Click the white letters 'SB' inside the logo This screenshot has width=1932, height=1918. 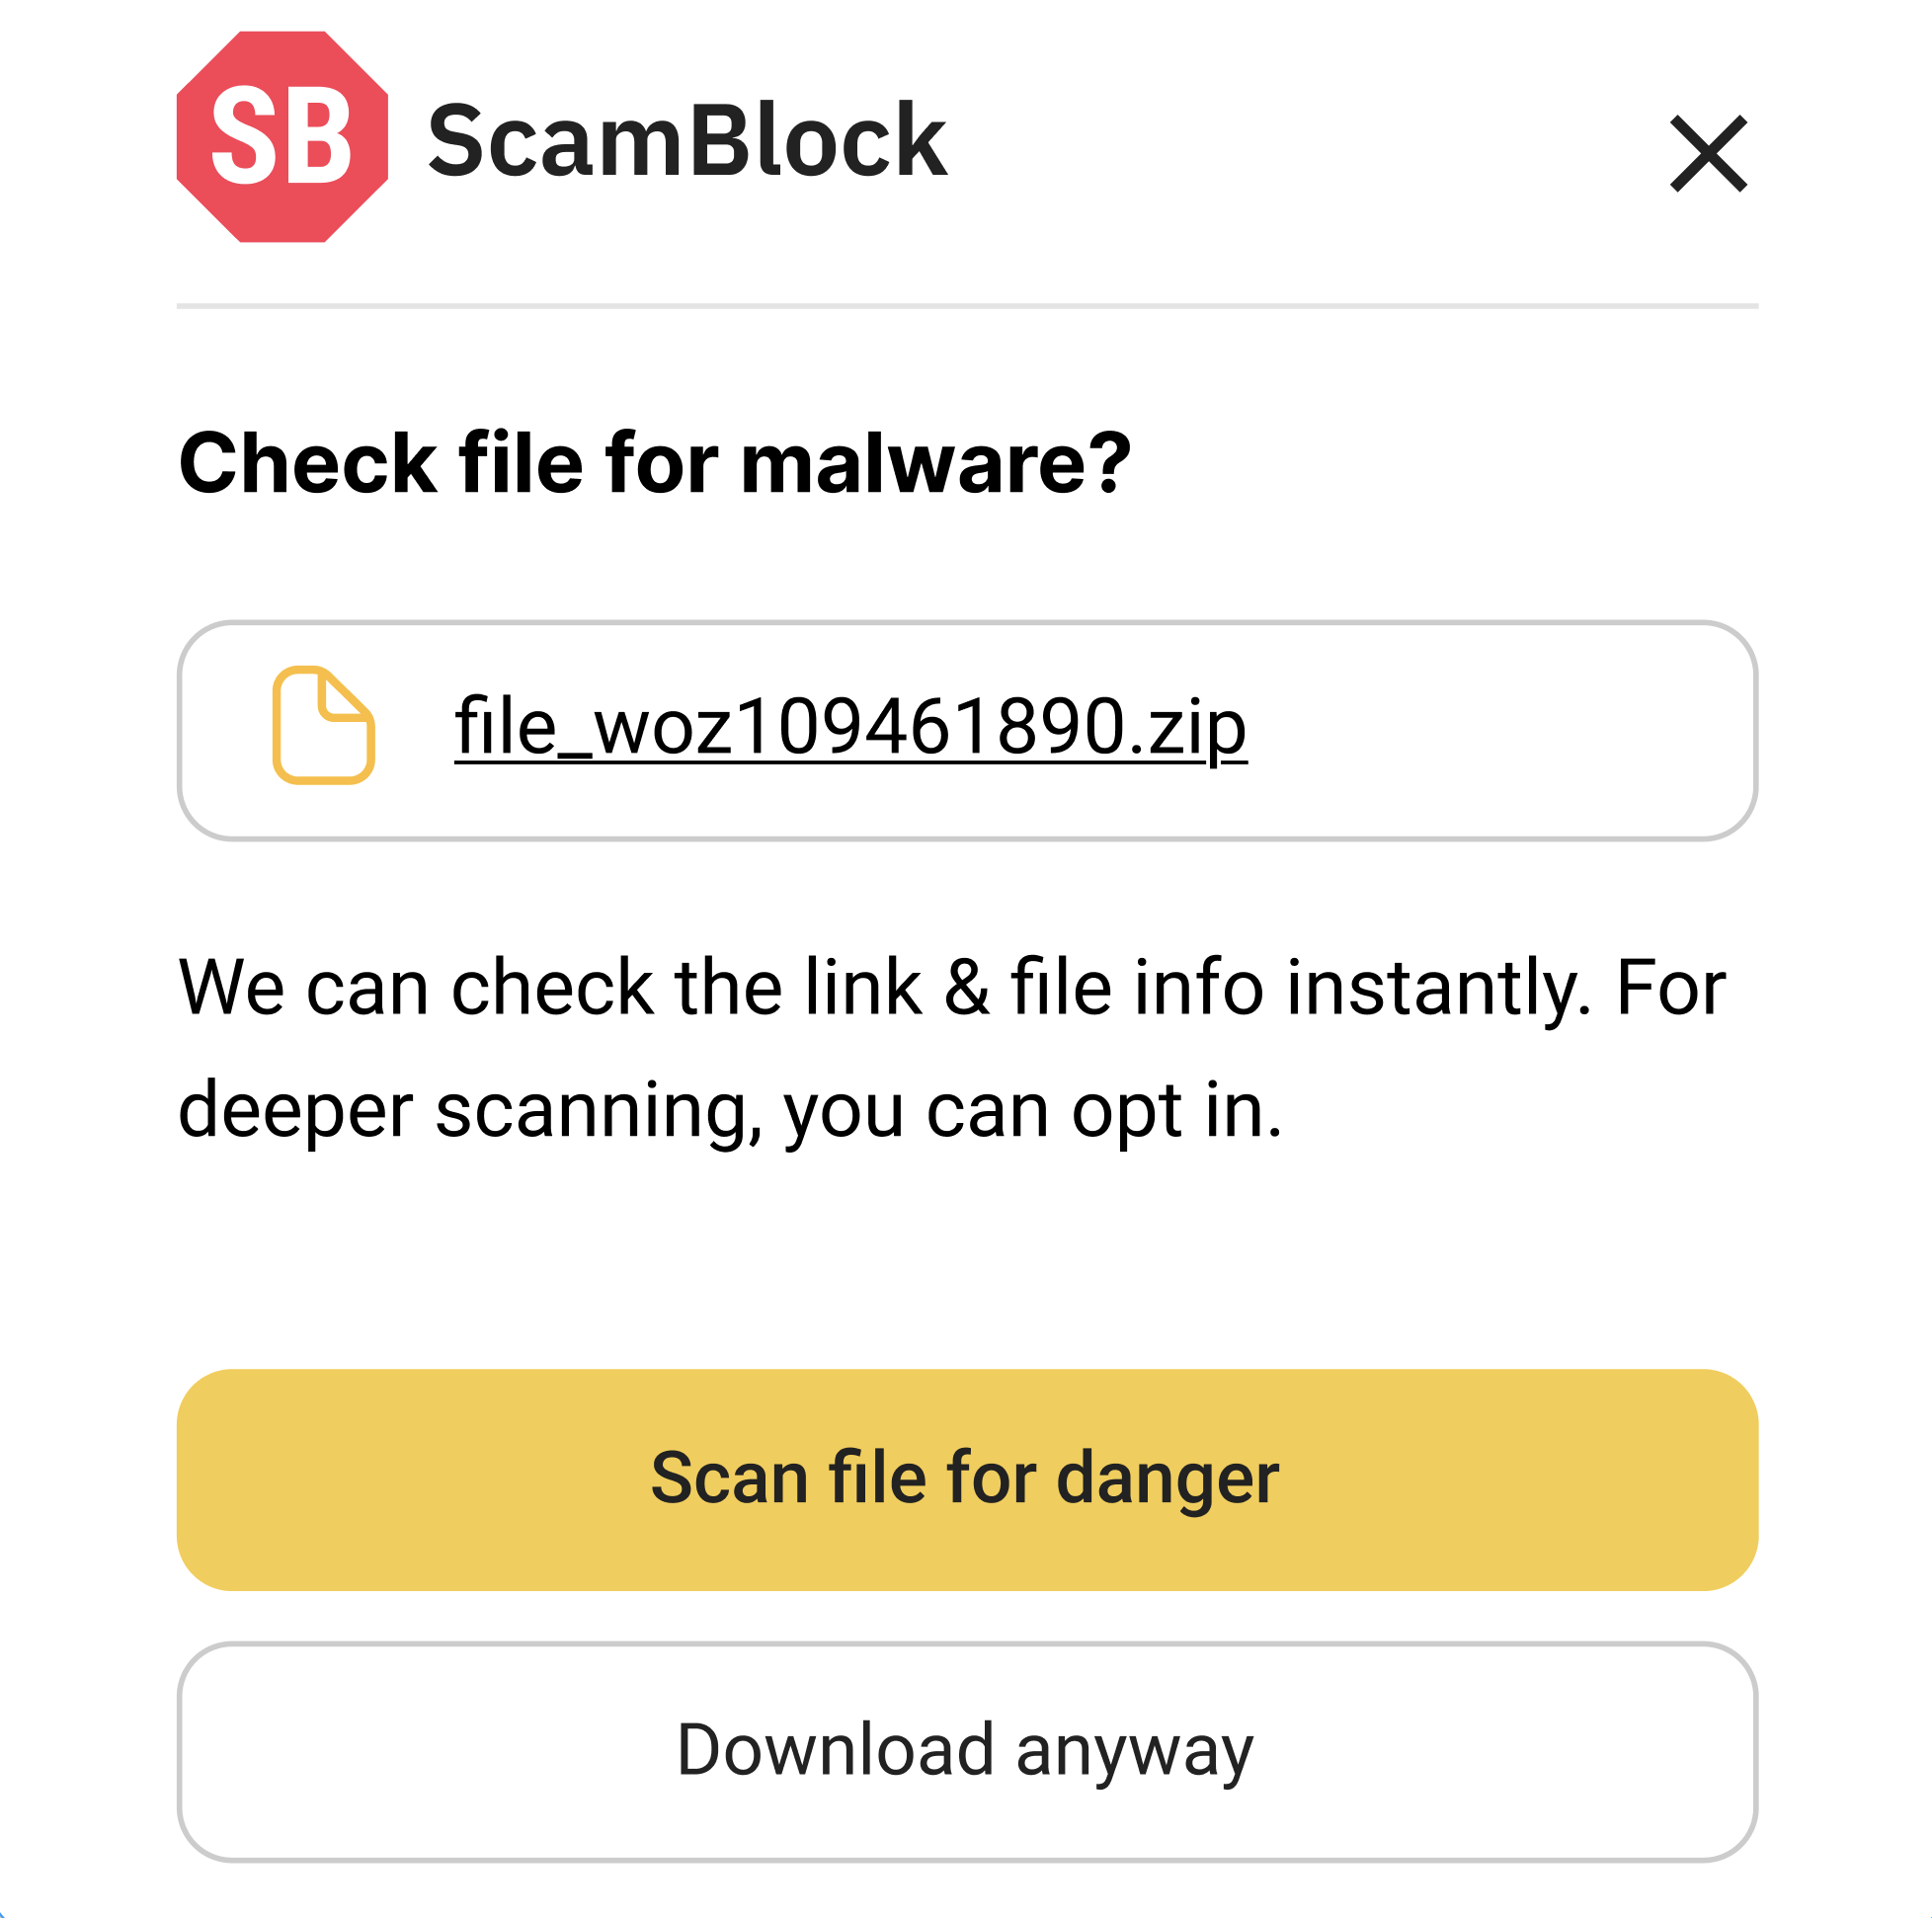pyautogui.click(x=282, y=138)
